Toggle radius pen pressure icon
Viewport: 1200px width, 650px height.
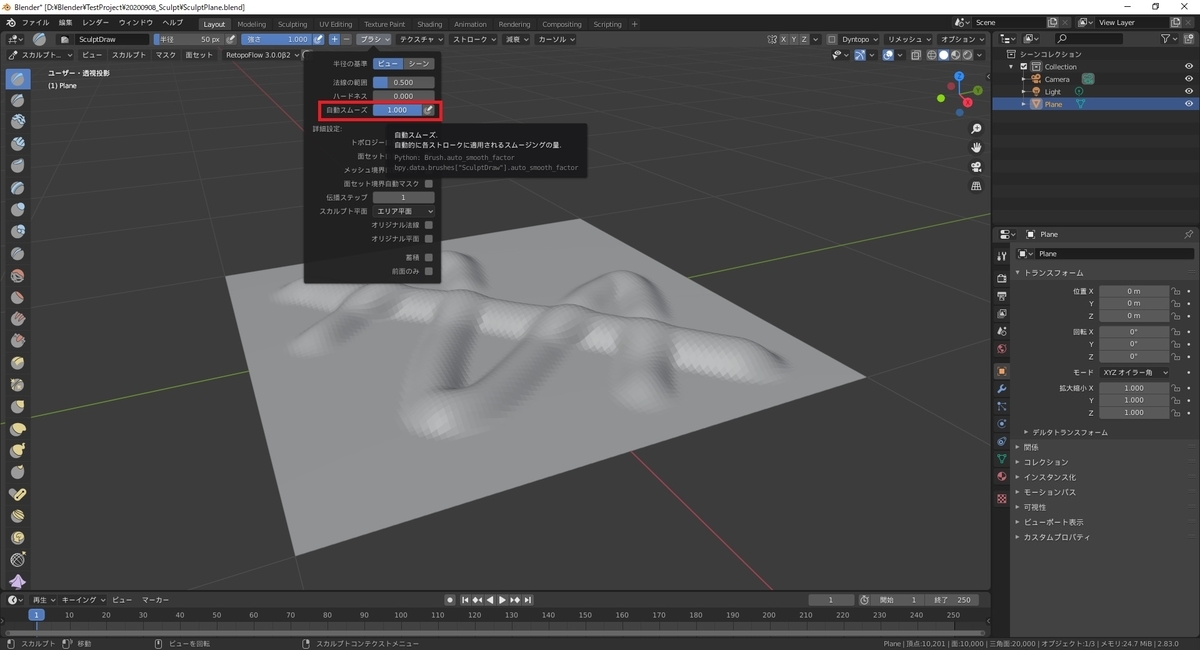tap(231, 39)
